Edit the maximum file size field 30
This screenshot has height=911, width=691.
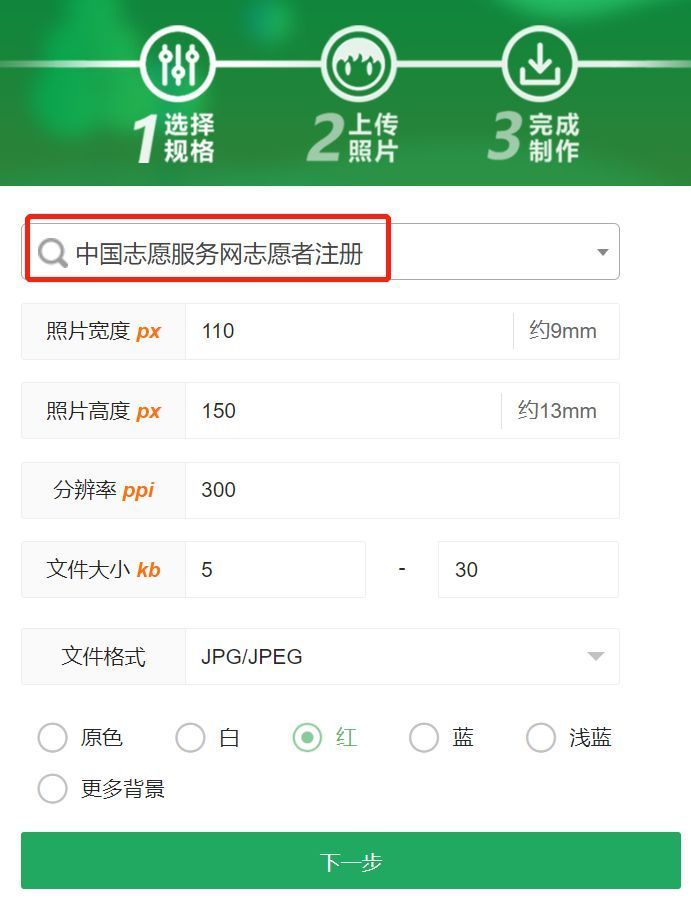tap(528, 569)
